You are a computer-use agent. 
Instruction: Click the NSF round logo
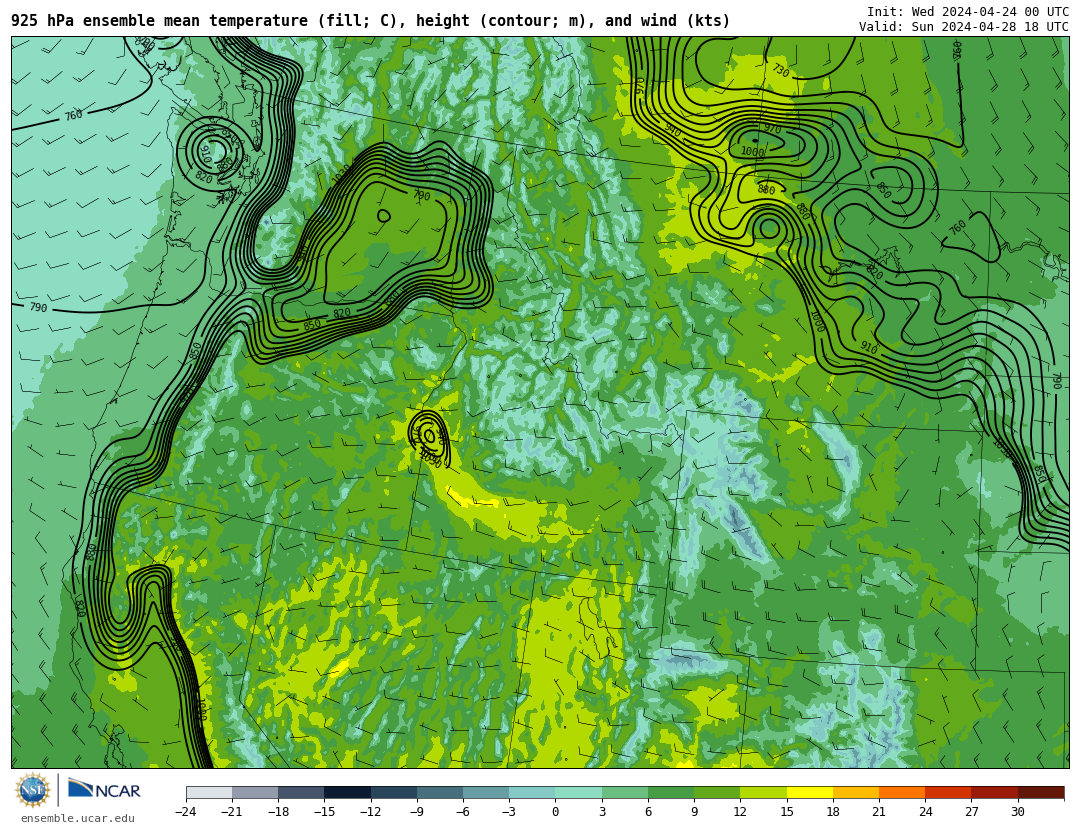click(x=32, y=790)
